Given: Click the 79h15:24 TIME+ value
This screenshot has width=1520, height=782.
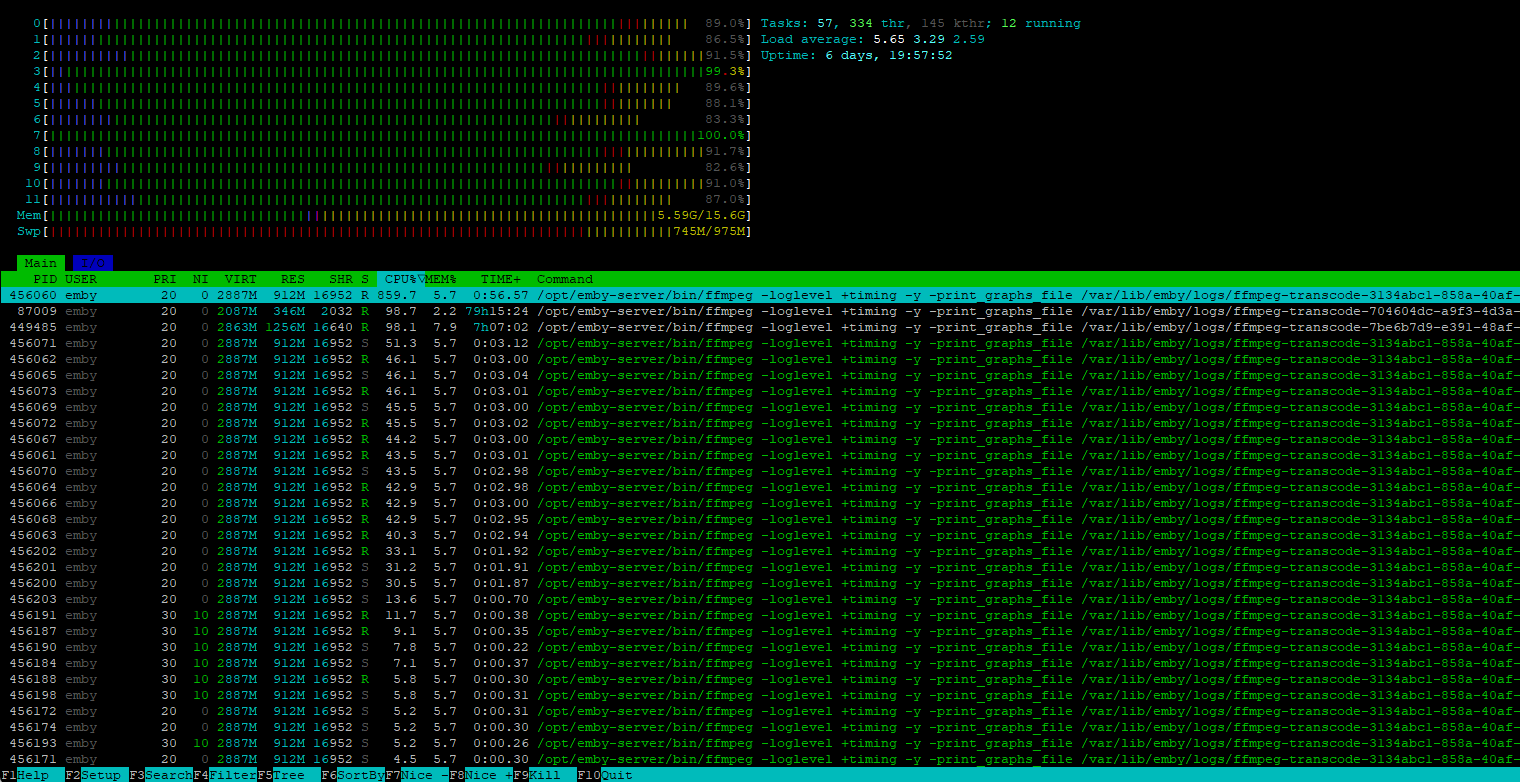Looking at the screenshot, I should pos(497,311).
